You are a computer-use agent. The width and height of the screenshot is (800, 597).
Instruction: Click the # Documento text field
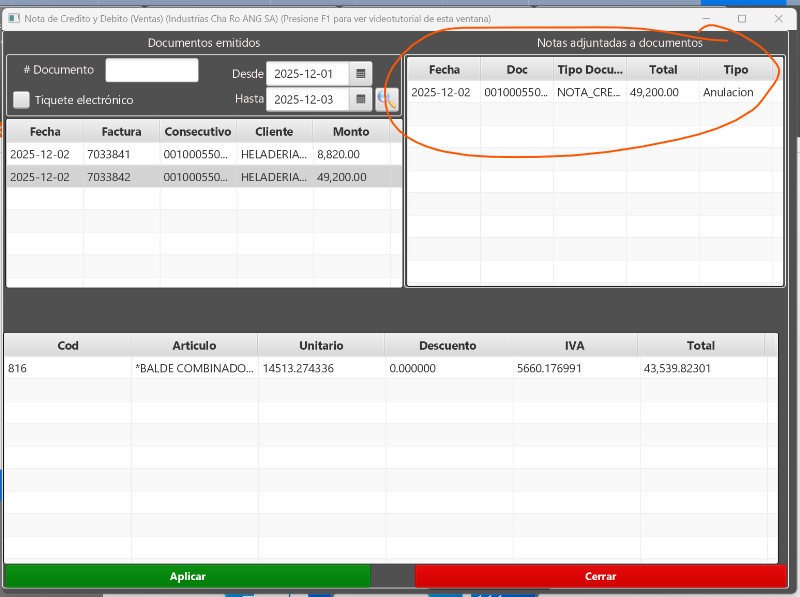[x=152, y=70]
